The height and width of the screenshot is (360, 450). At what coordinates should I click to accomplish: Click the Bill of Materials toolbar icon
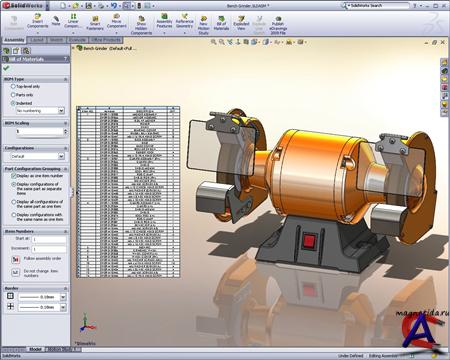221,23
